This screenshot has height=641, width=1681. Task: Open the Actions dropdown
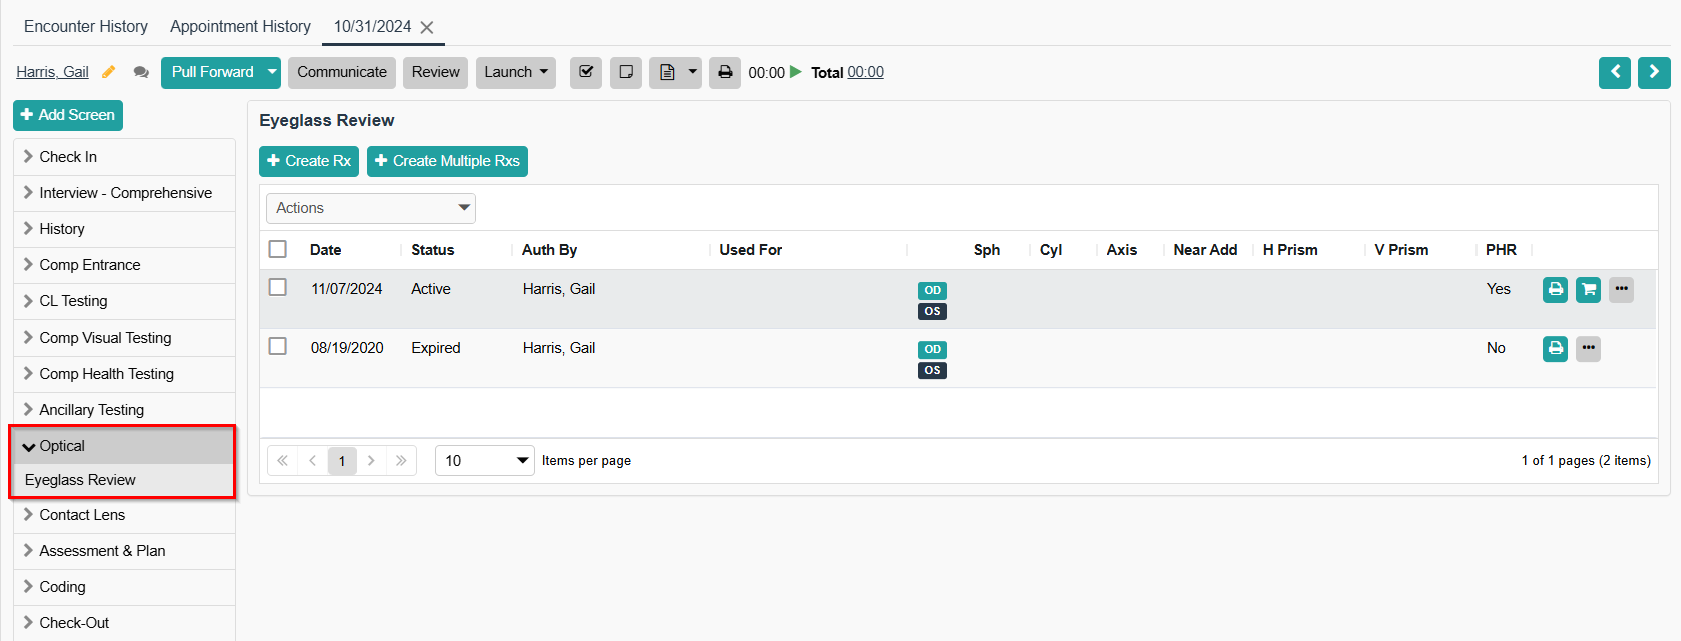(370, 208)
